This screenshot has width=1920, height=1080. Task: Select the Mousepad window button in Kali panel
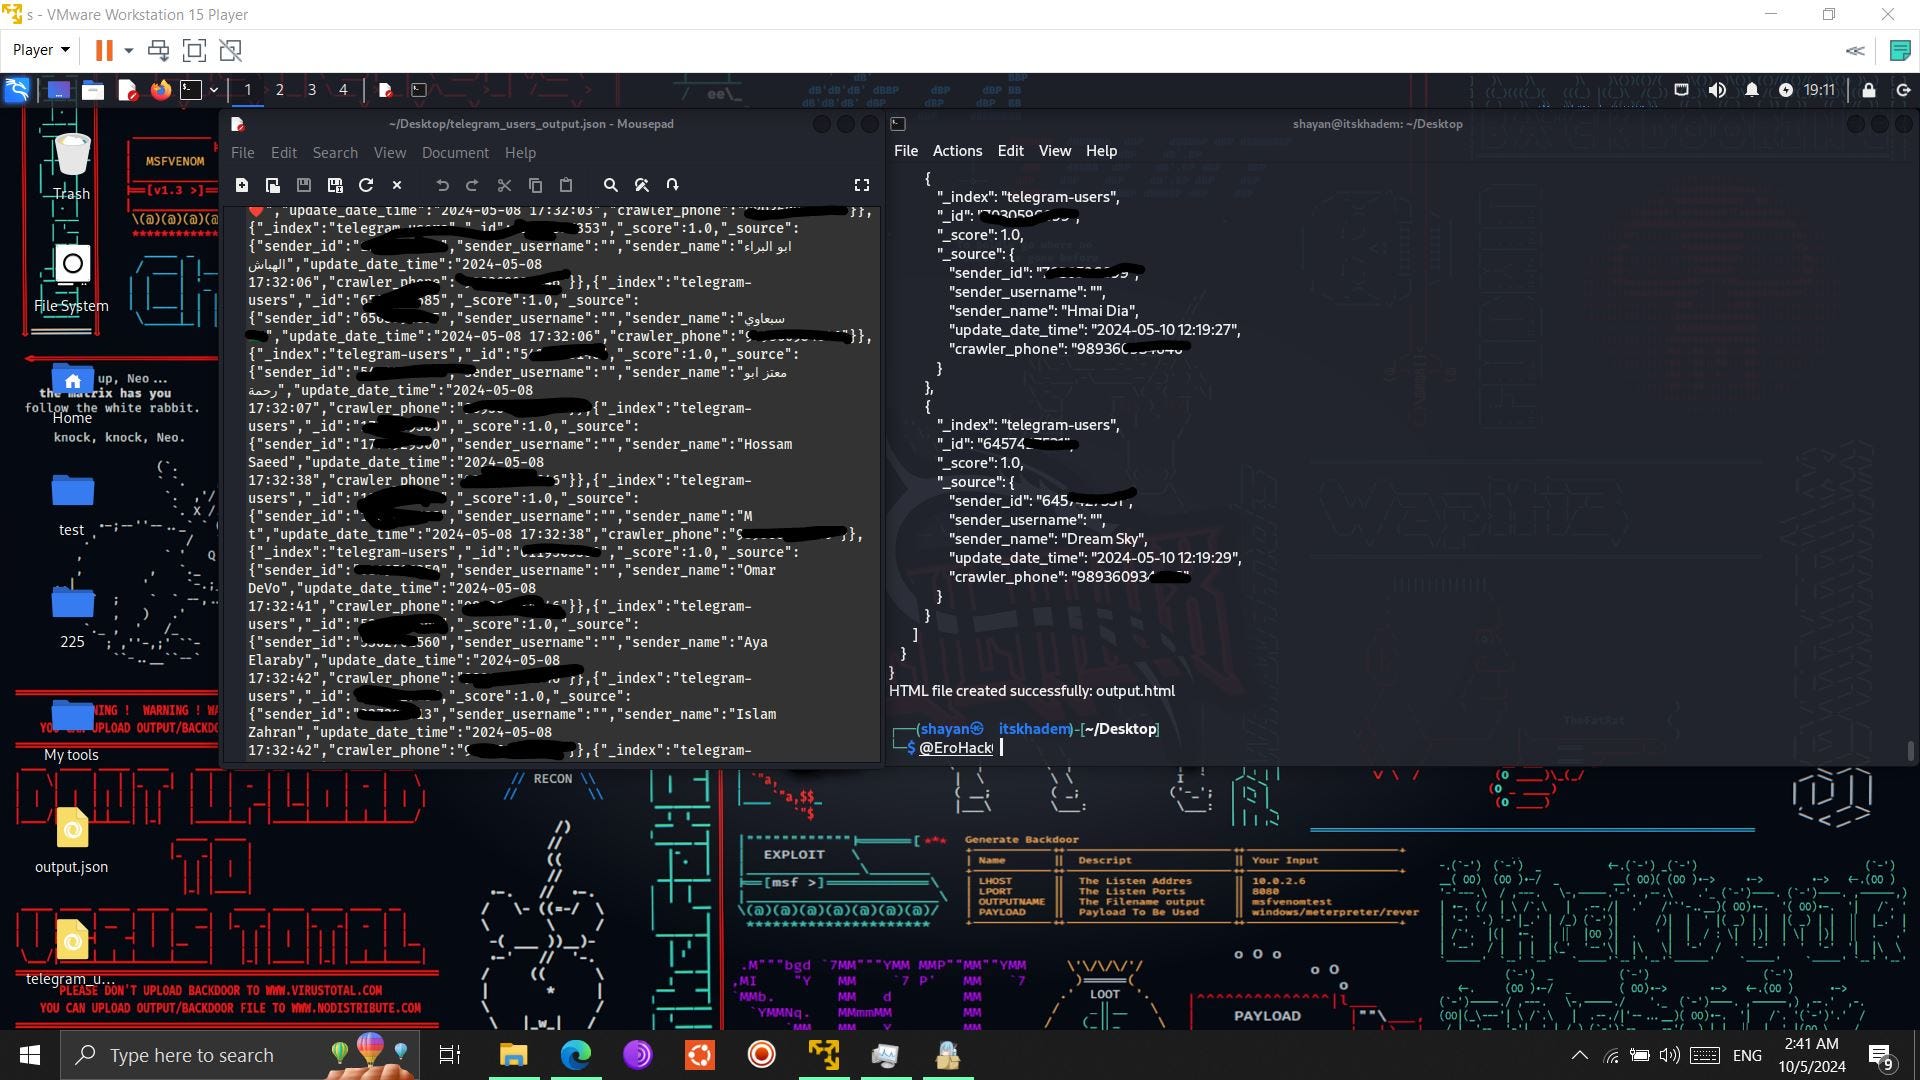[x=385, y=90]
